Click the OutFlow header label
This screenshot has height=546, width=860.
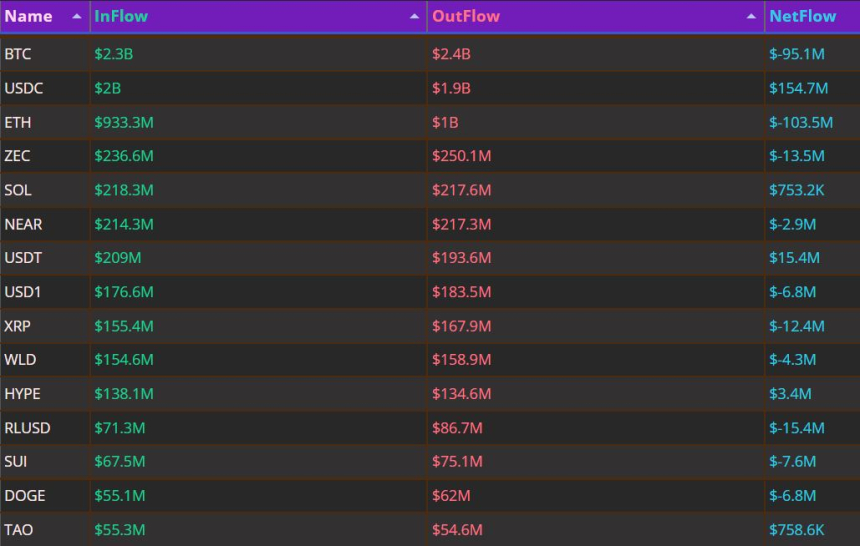(x=466, y=16)
